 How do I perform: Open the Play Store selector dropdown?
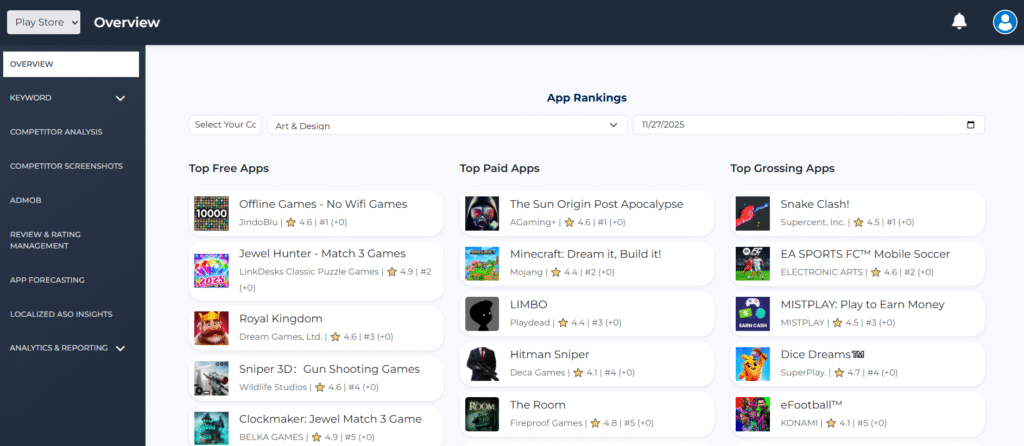tap(43, 22)
